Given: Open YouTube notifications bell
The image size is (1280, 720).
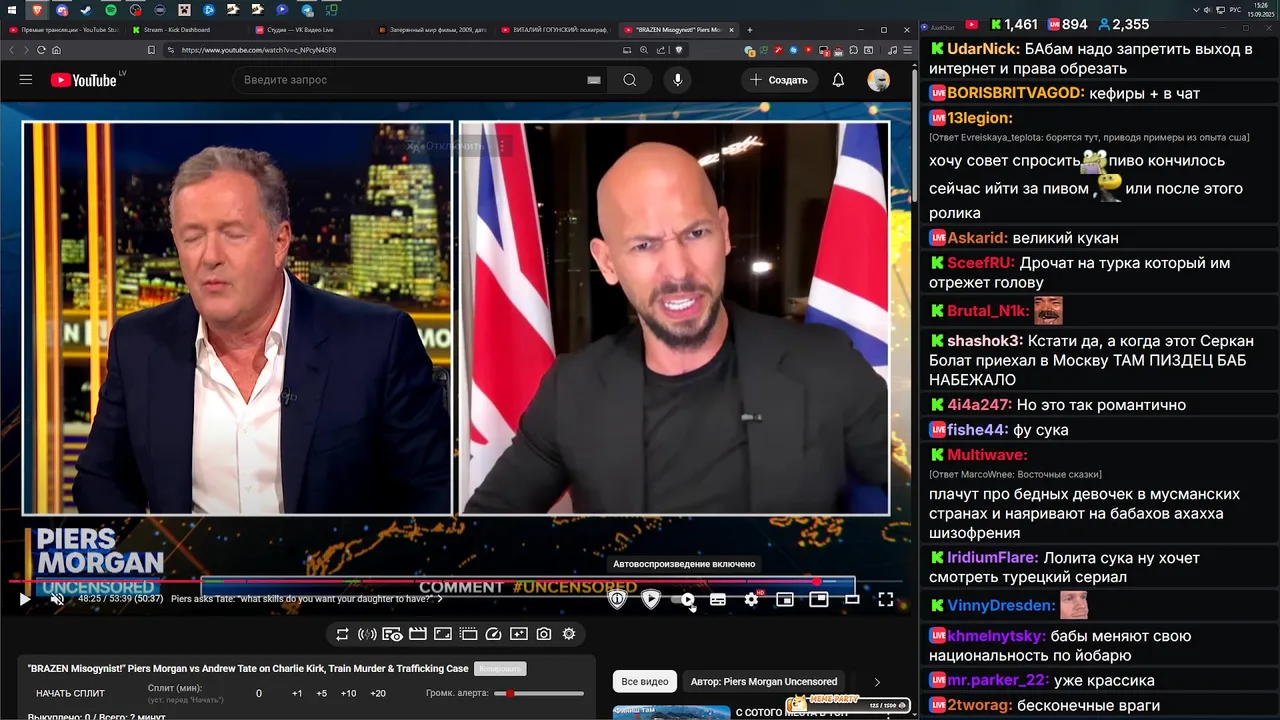Looking at the screenshot, I should point(838,80).
